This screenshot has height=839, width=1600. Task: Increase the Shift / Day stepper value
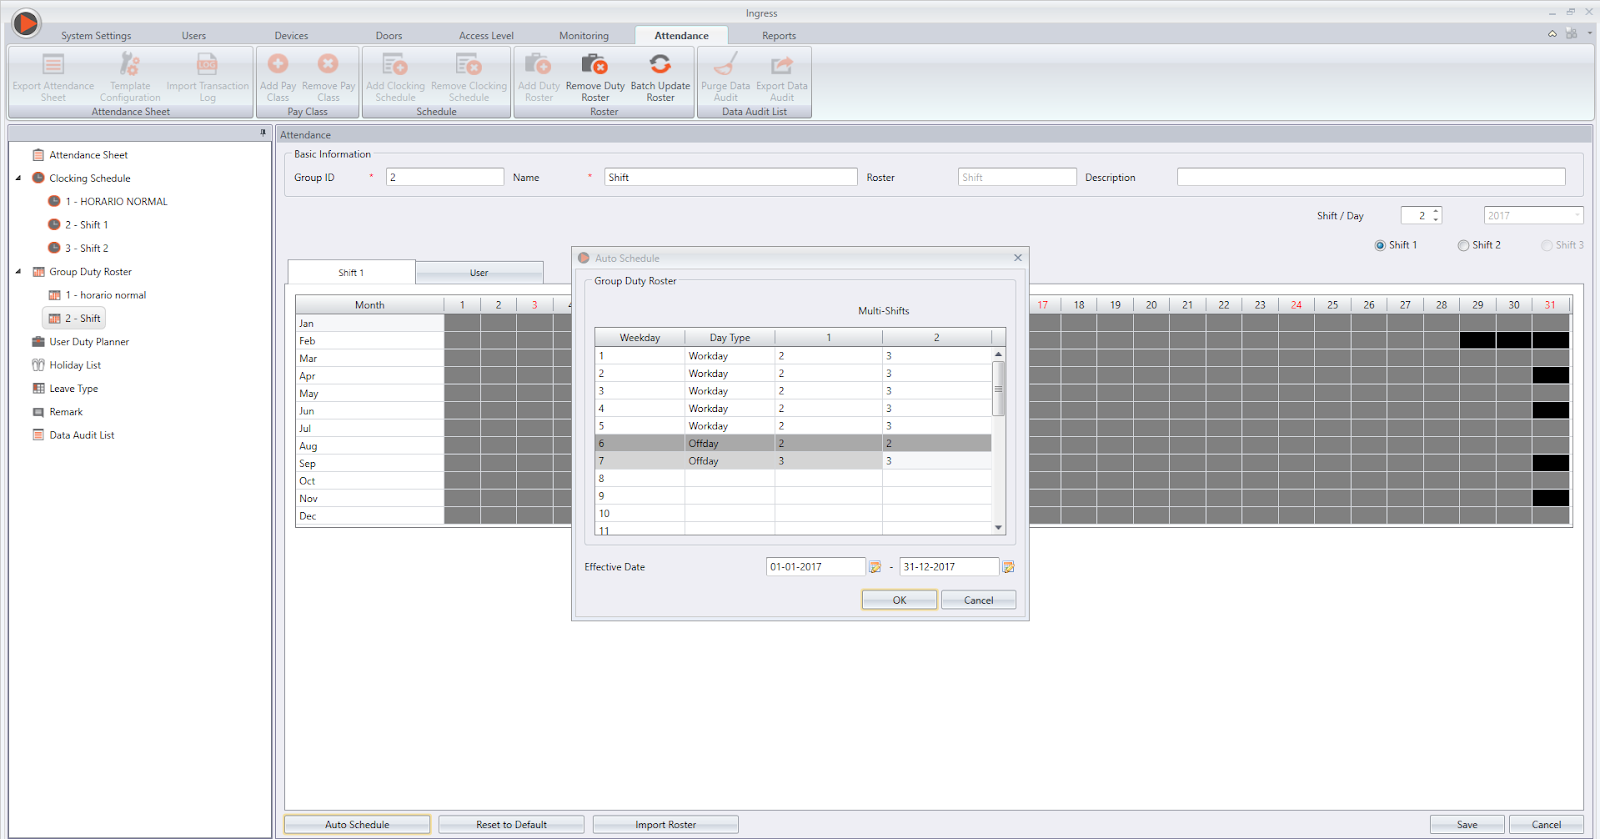pos(1436,211)
